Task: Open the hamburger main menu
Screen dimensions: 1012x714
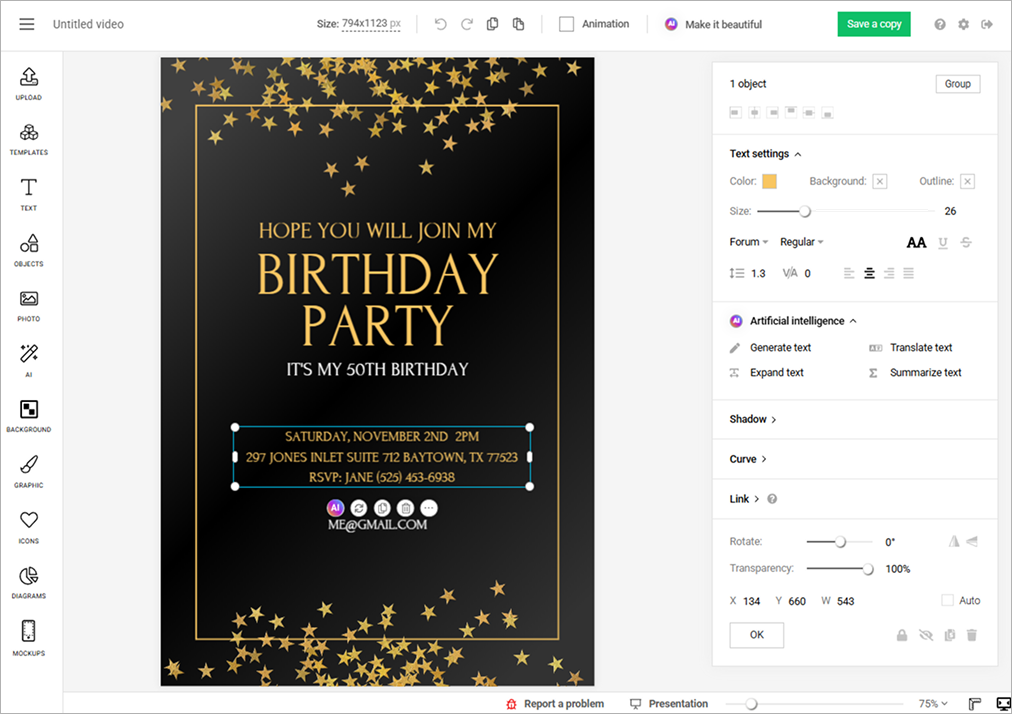Action: tap(26, 24)
